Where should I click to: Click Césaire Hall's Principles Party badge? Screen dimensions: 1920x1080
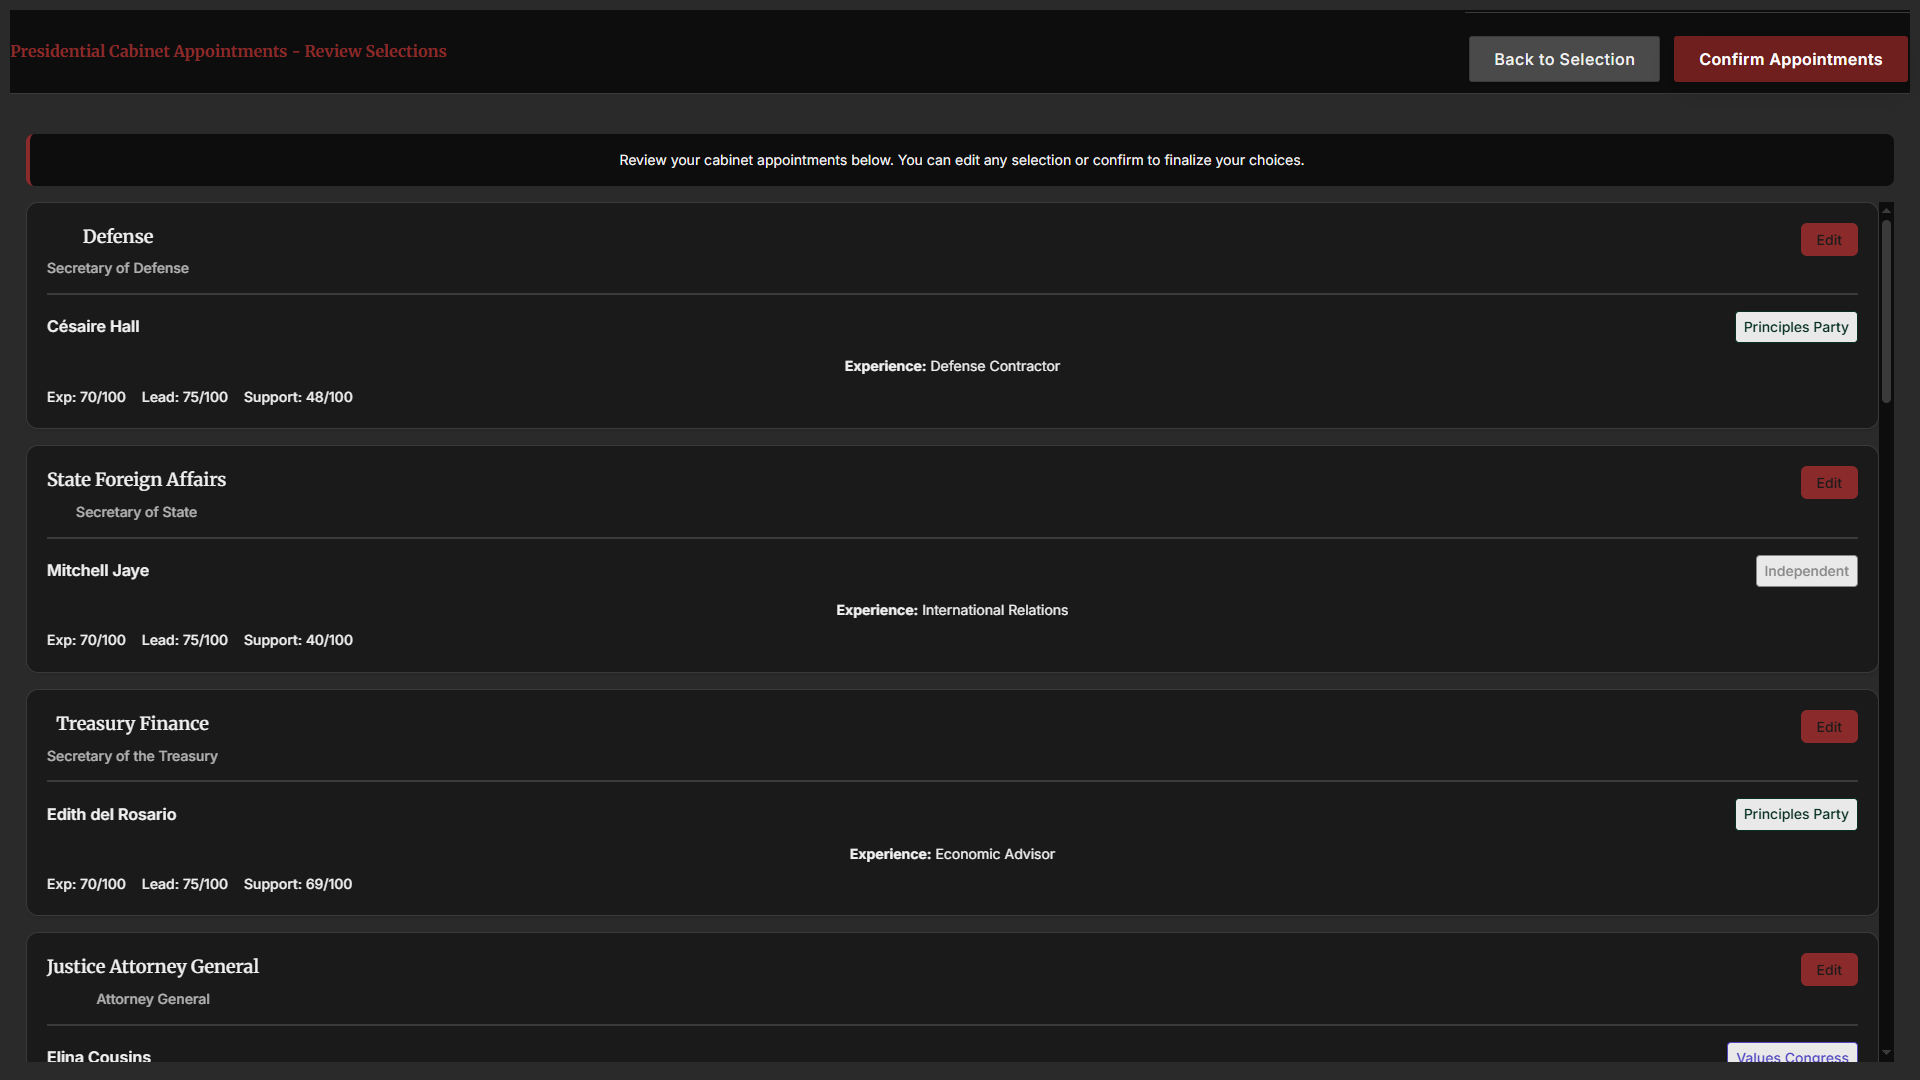(1795, 327)
